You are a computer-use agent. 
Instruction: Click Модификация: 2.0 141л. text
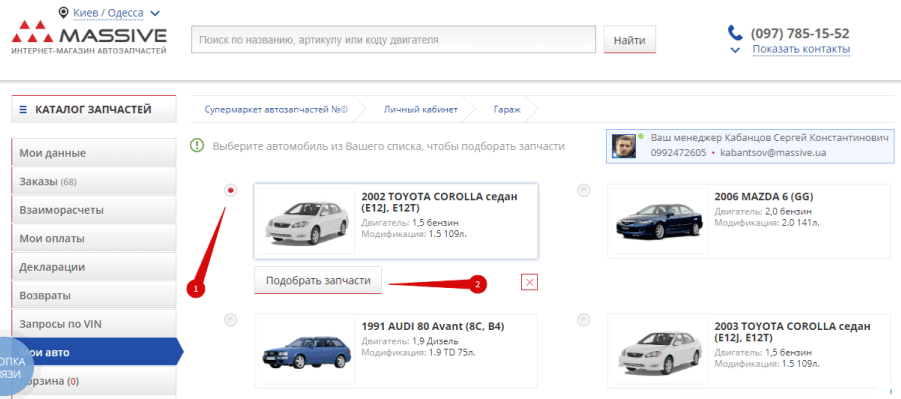(x=767, y=222)
